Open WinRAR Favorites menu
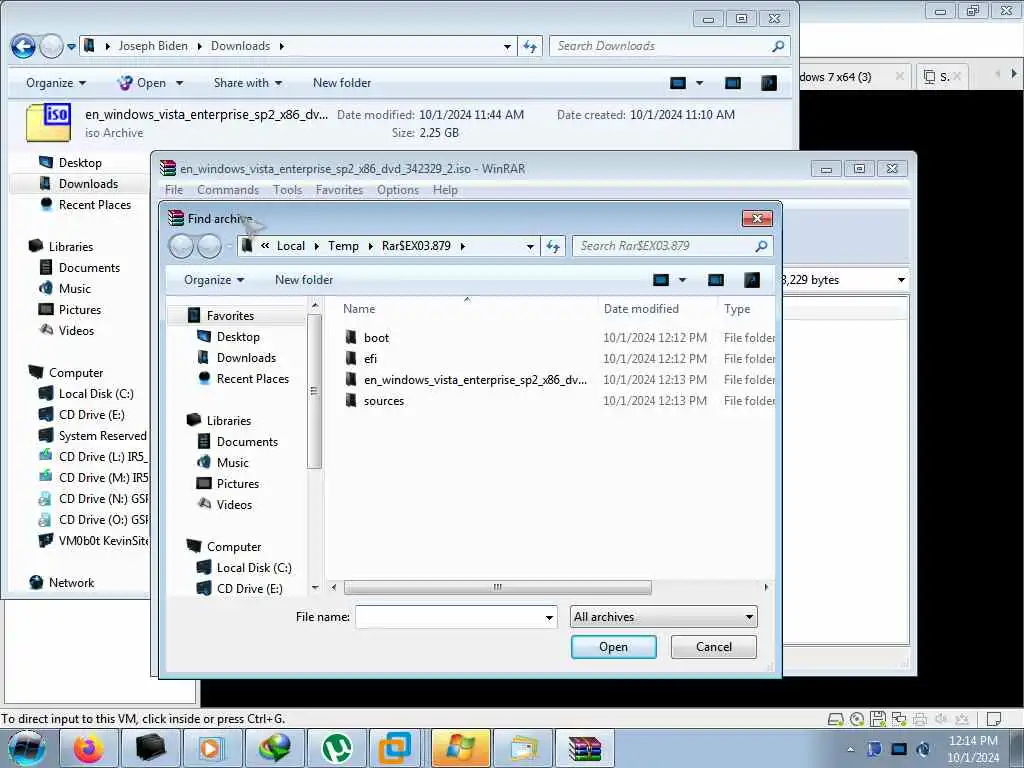Screen dimensions: 1024x768 pos(339,190)
